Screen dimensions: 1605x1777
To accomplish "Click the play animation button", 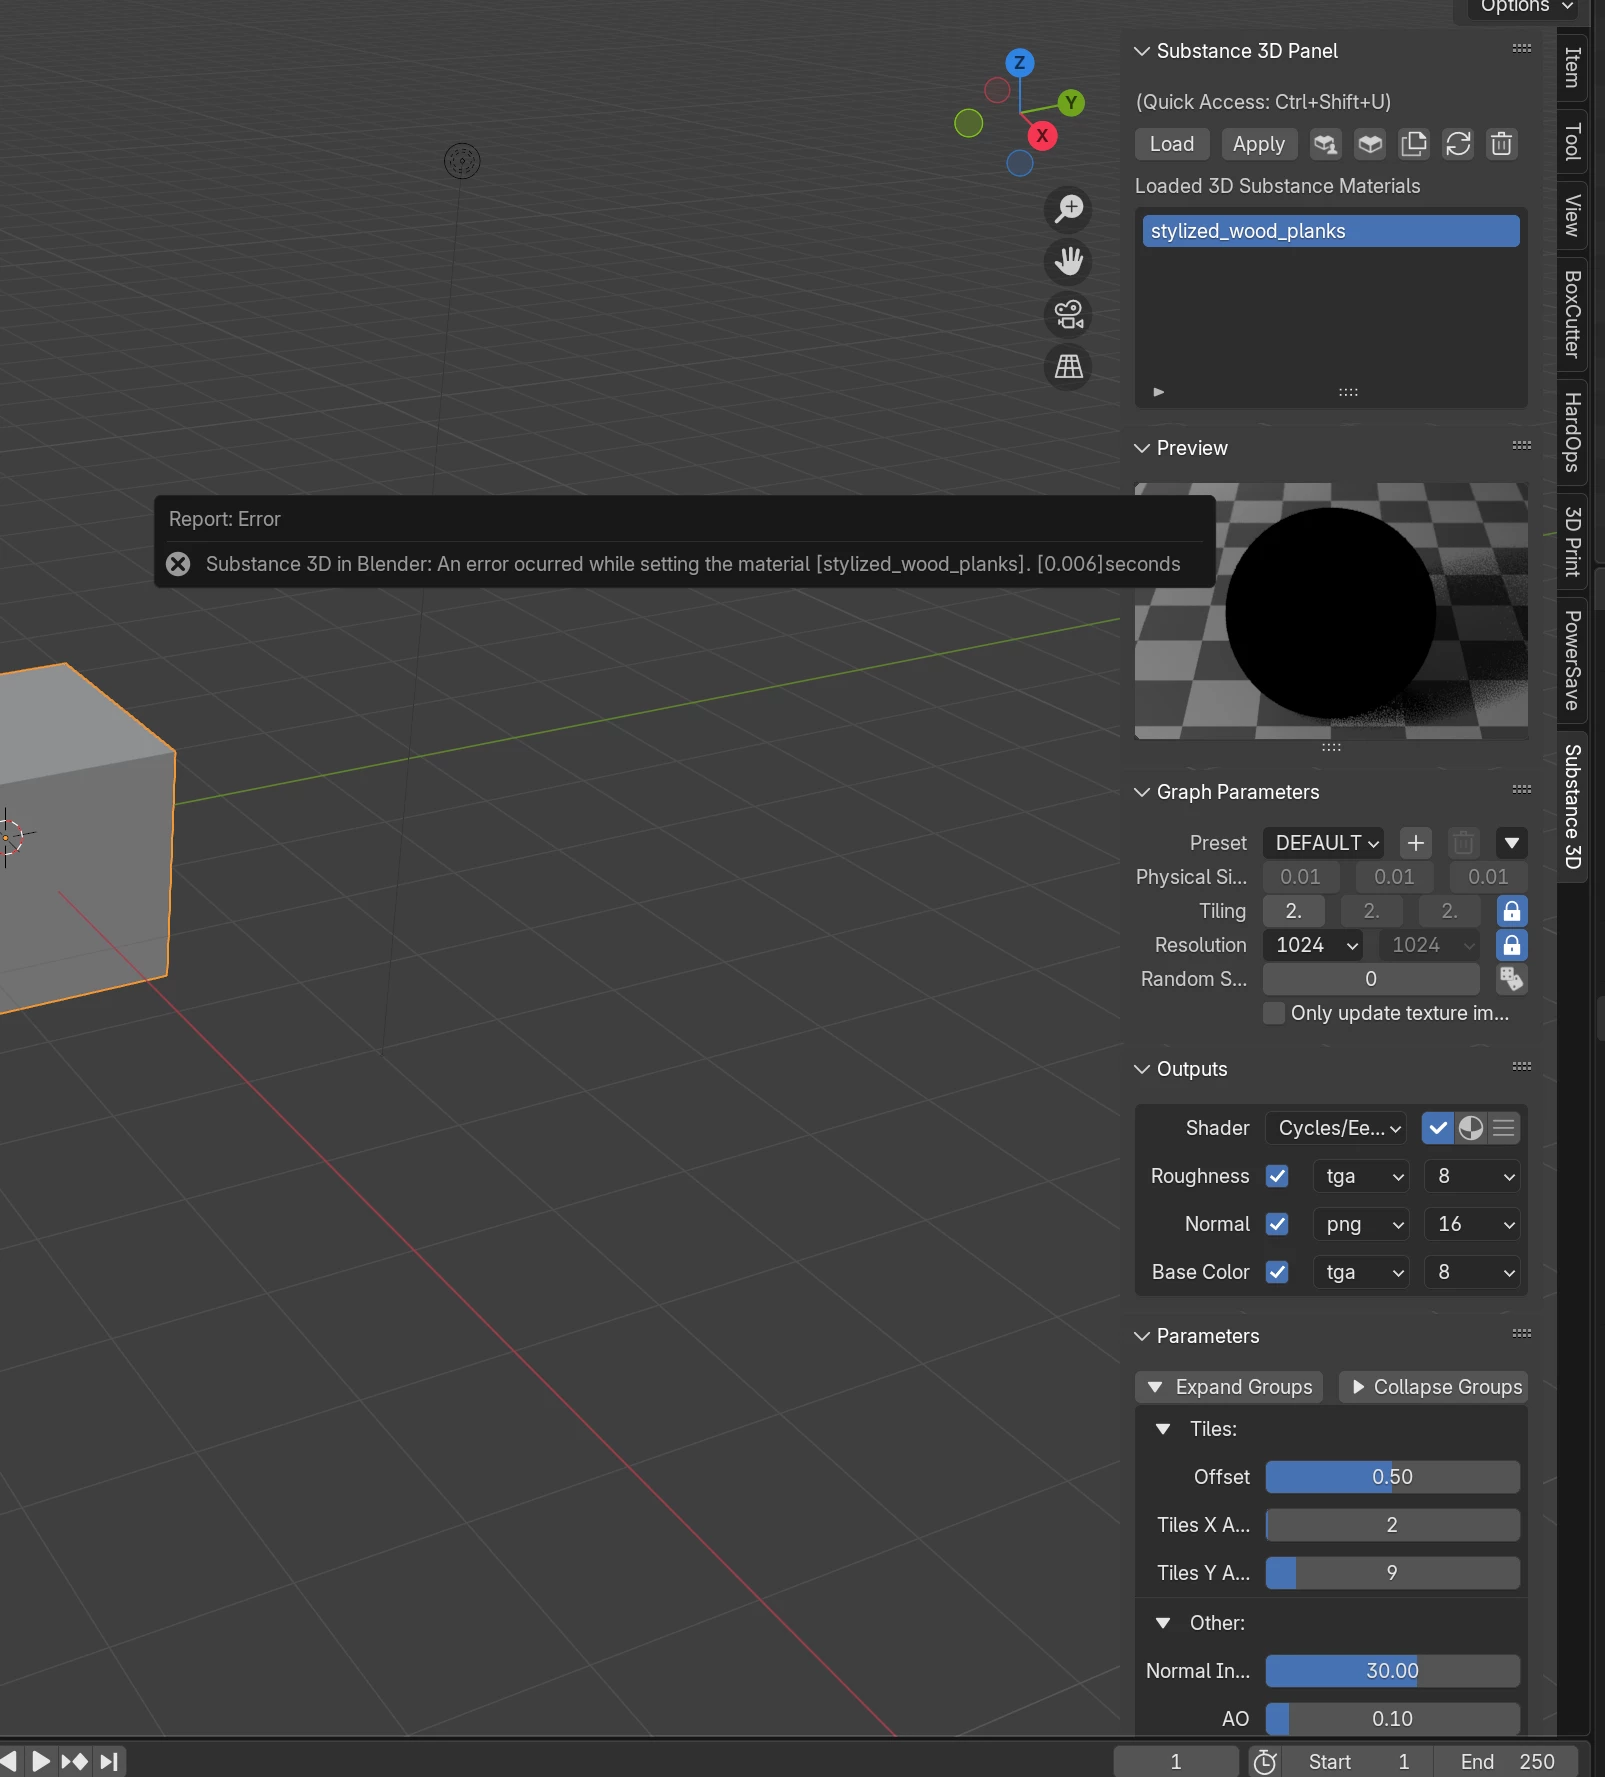I will (40, 1761).
